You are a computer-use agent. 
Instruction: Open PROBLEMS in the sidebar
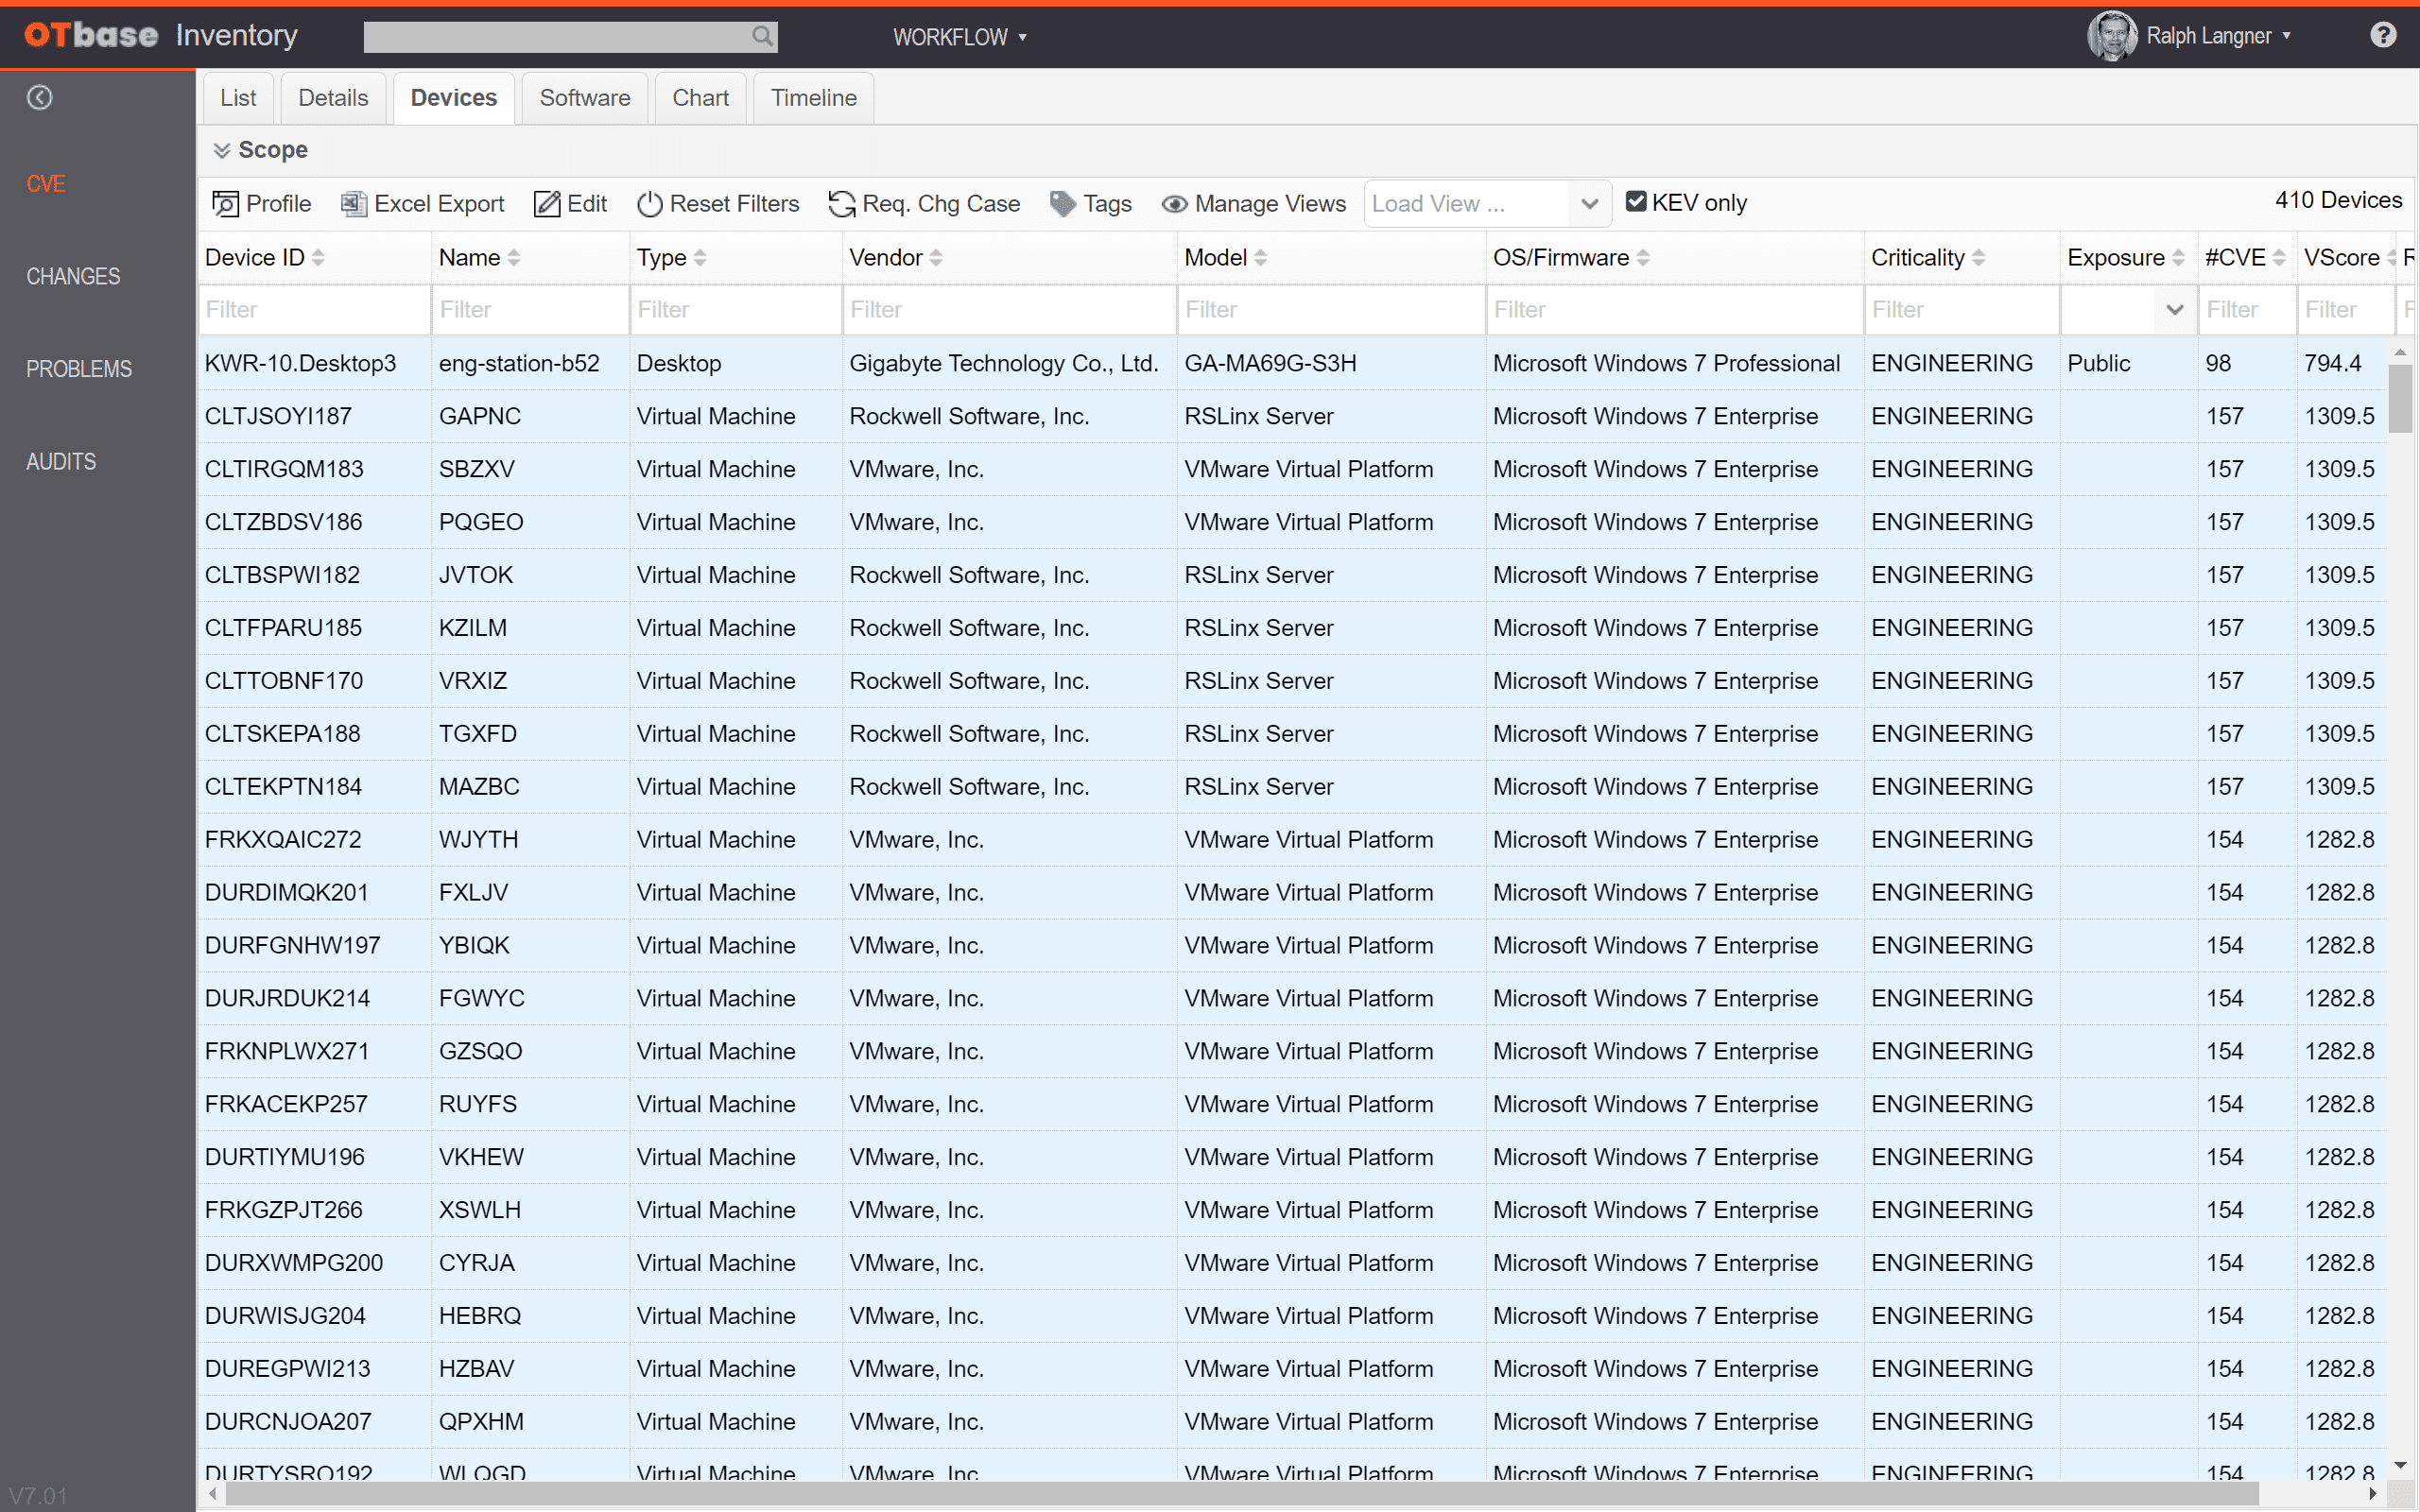[79, 369]
